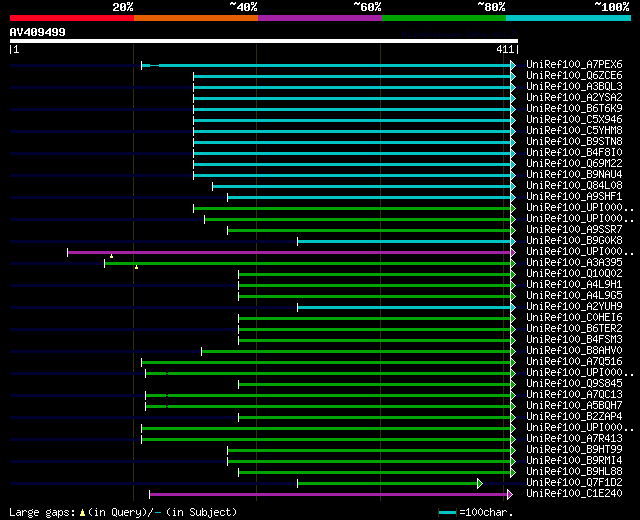Screen dimensions: 640x520
Task: Select hit label UniRef100_A7R413
Action: [574, 439]
